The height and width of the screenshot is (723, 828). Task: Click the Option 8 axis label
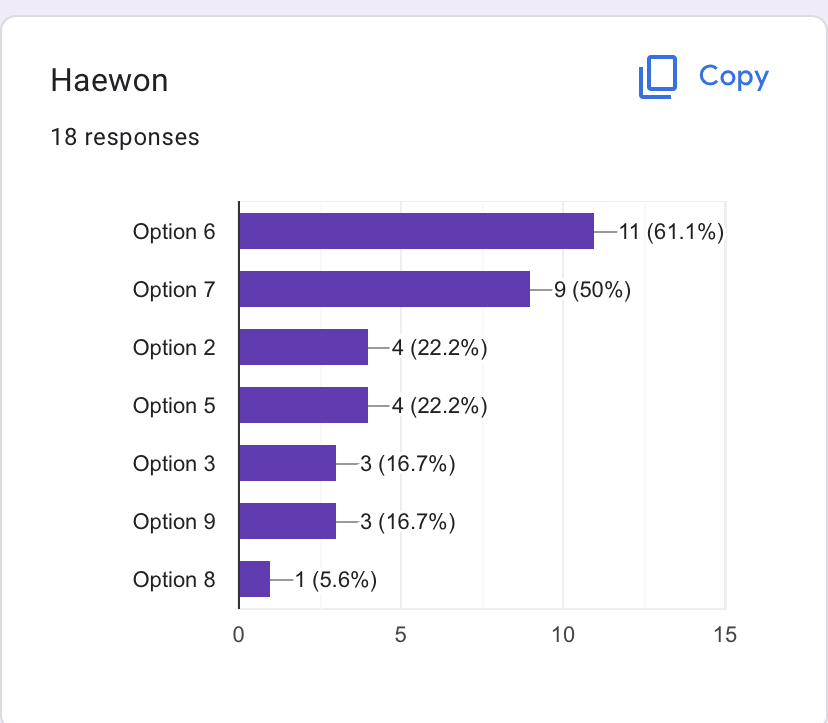point(174,580)
